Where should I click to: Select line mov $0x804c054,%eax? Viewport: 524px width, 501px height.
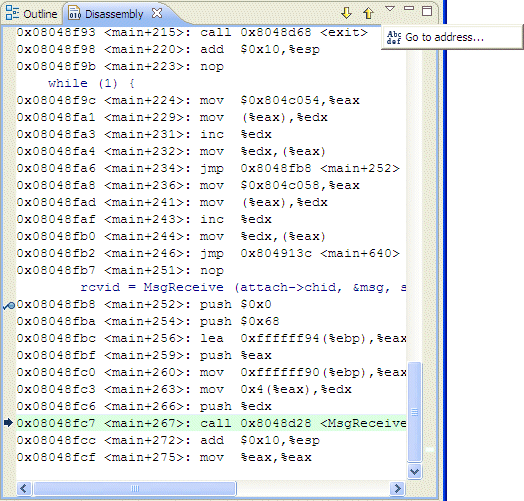[188, 100]
